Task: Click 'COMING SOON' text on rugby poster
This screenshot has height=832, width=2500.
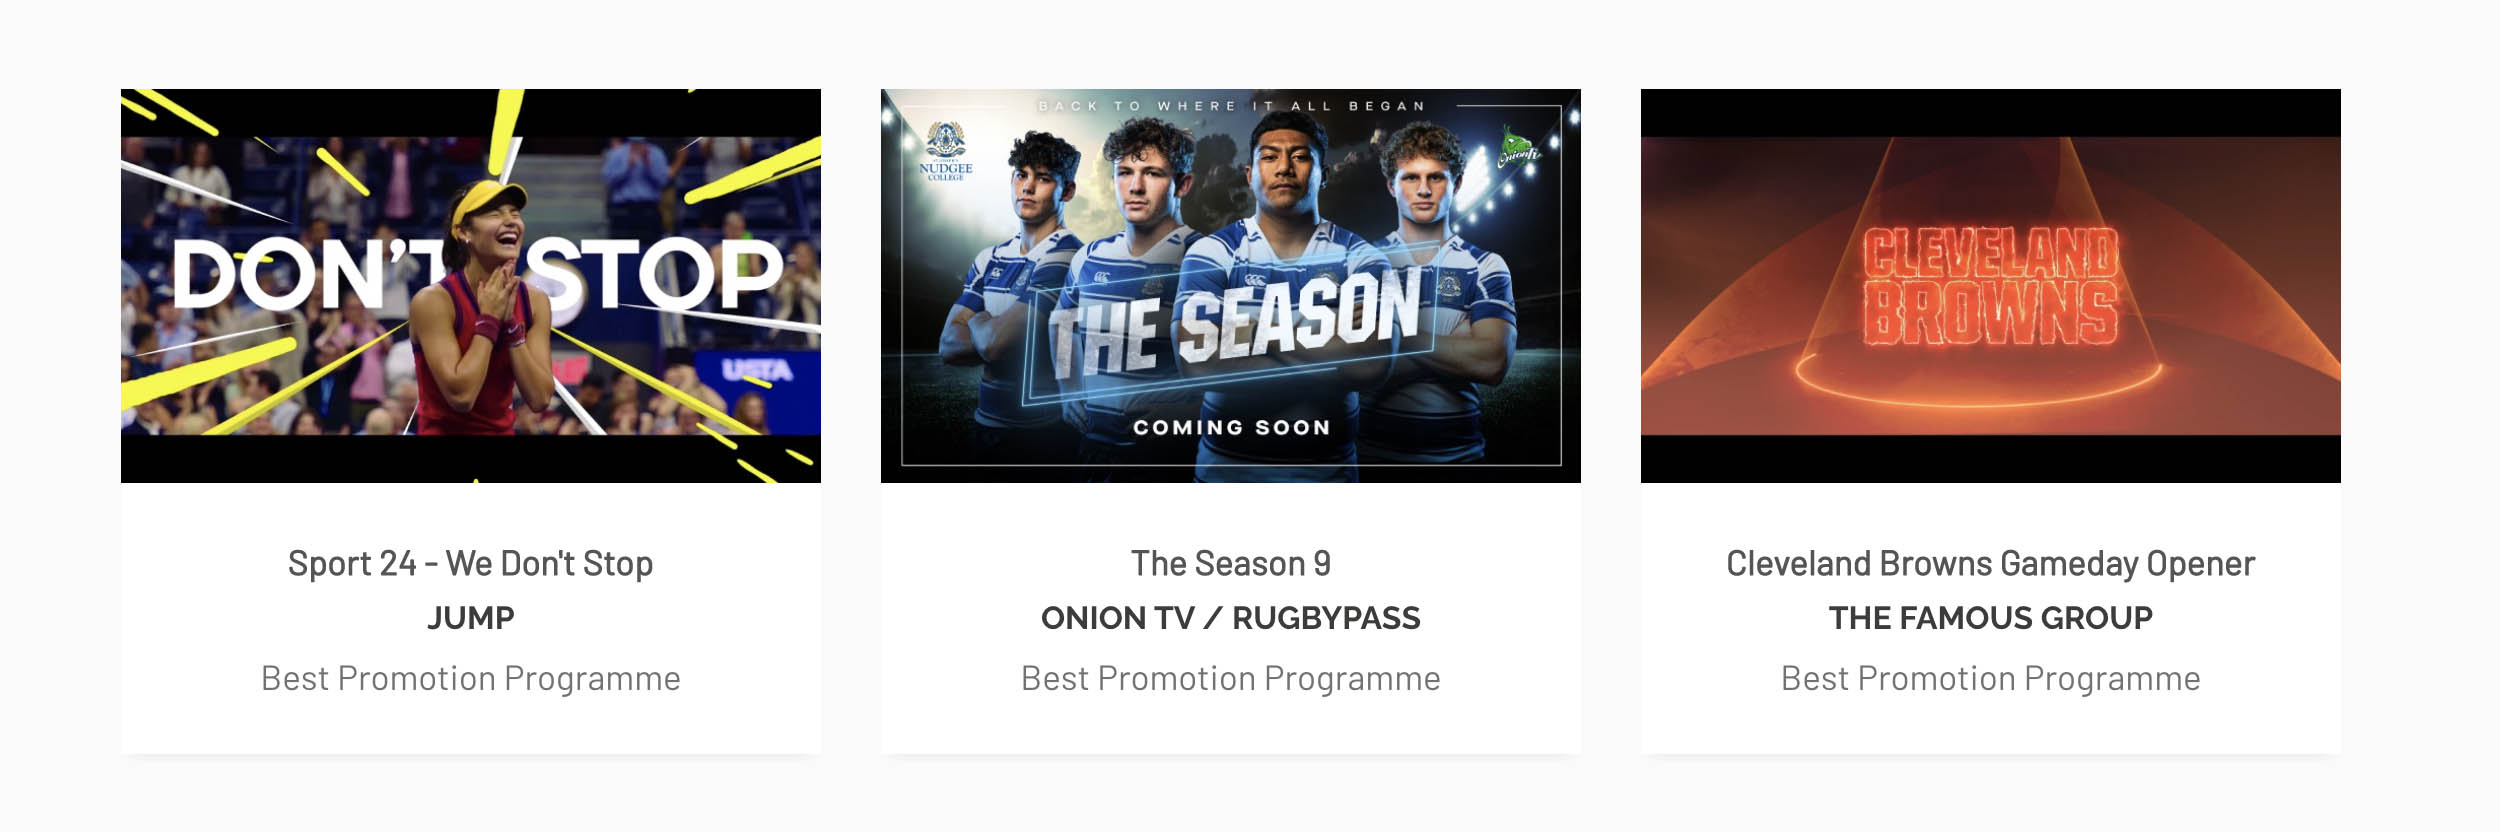Action: point(1231,427)
